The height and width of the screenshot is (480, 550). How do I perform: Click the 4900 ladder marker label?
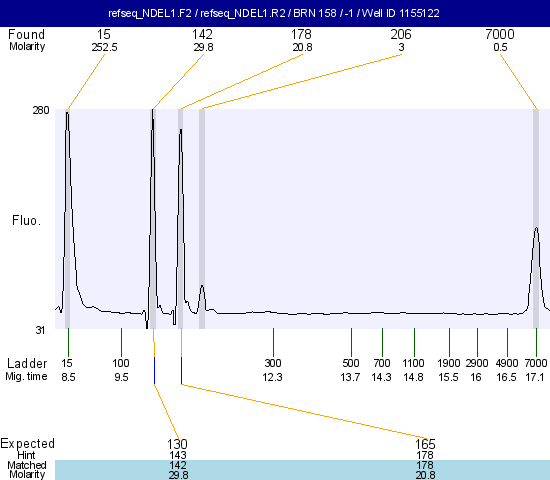(507, 363)
